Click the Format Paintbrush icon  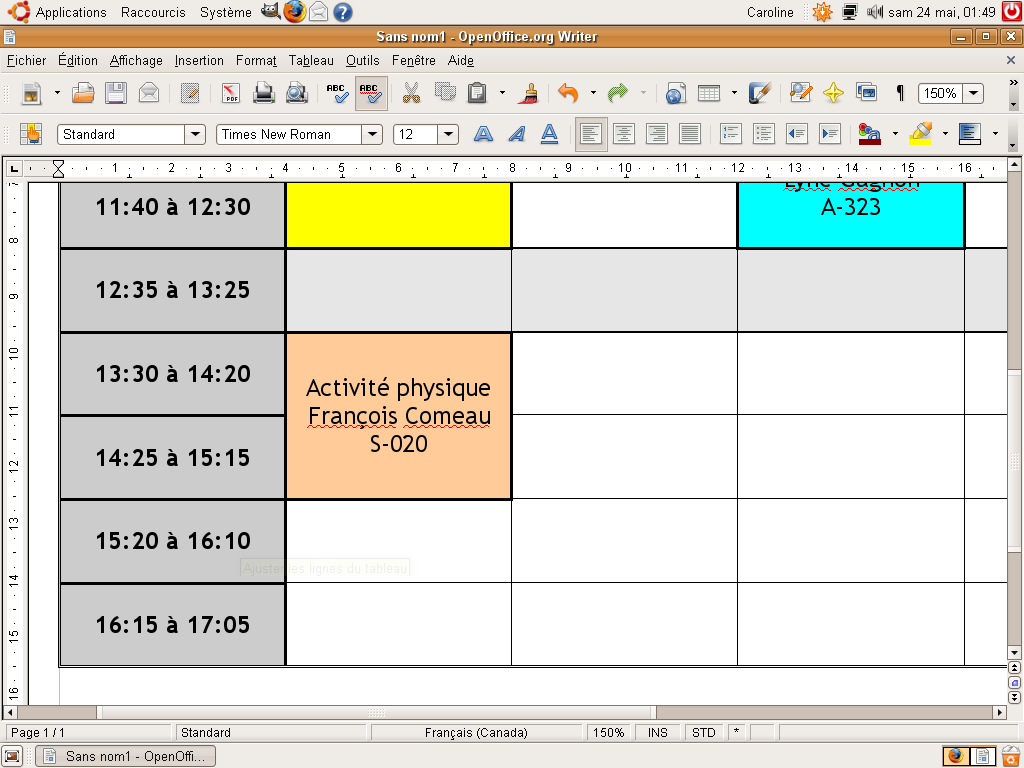click(x=530, y=94)
